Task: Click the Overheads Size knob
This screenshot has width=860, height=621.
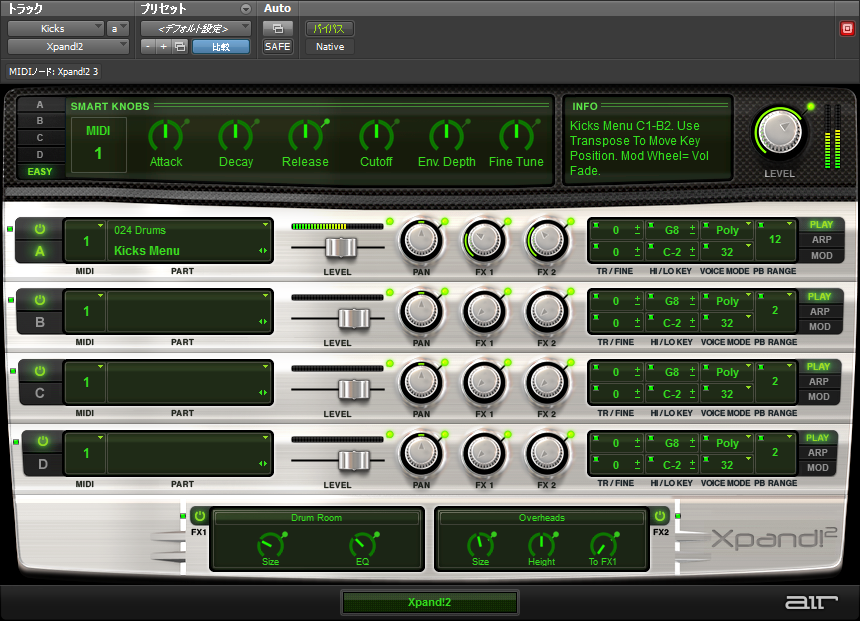Action: (480, 544)
